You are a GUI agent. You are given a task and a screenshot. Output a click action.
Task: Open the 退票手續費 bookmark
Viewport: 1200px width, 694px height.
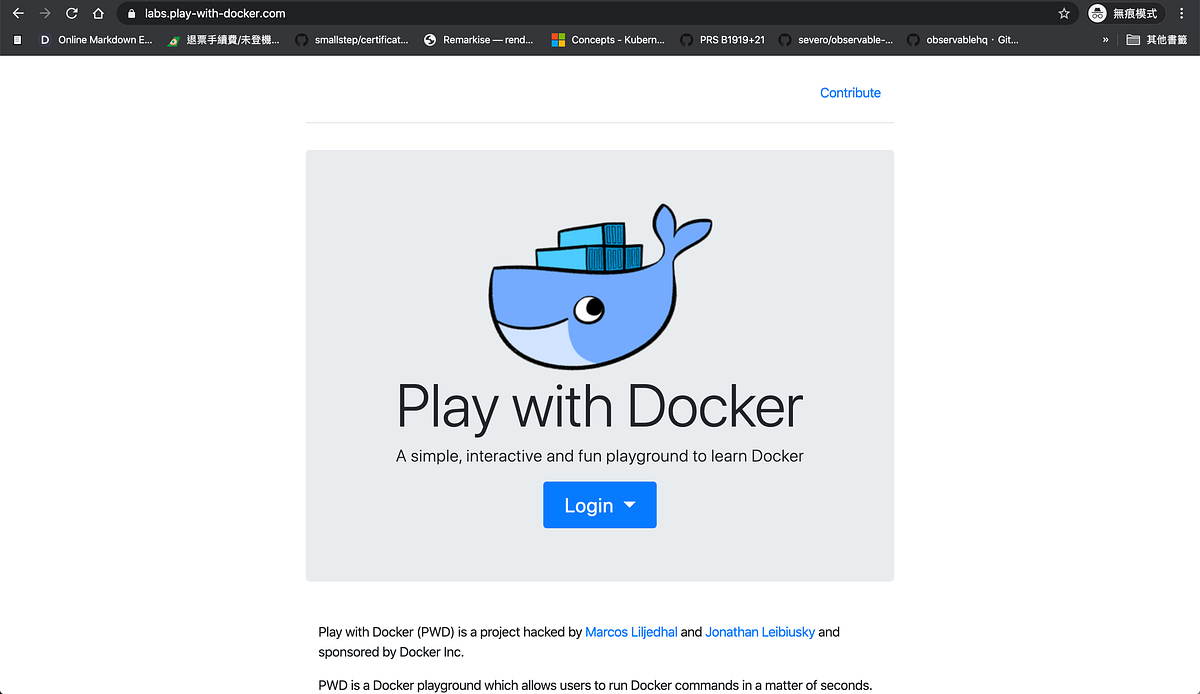[224, 40]
